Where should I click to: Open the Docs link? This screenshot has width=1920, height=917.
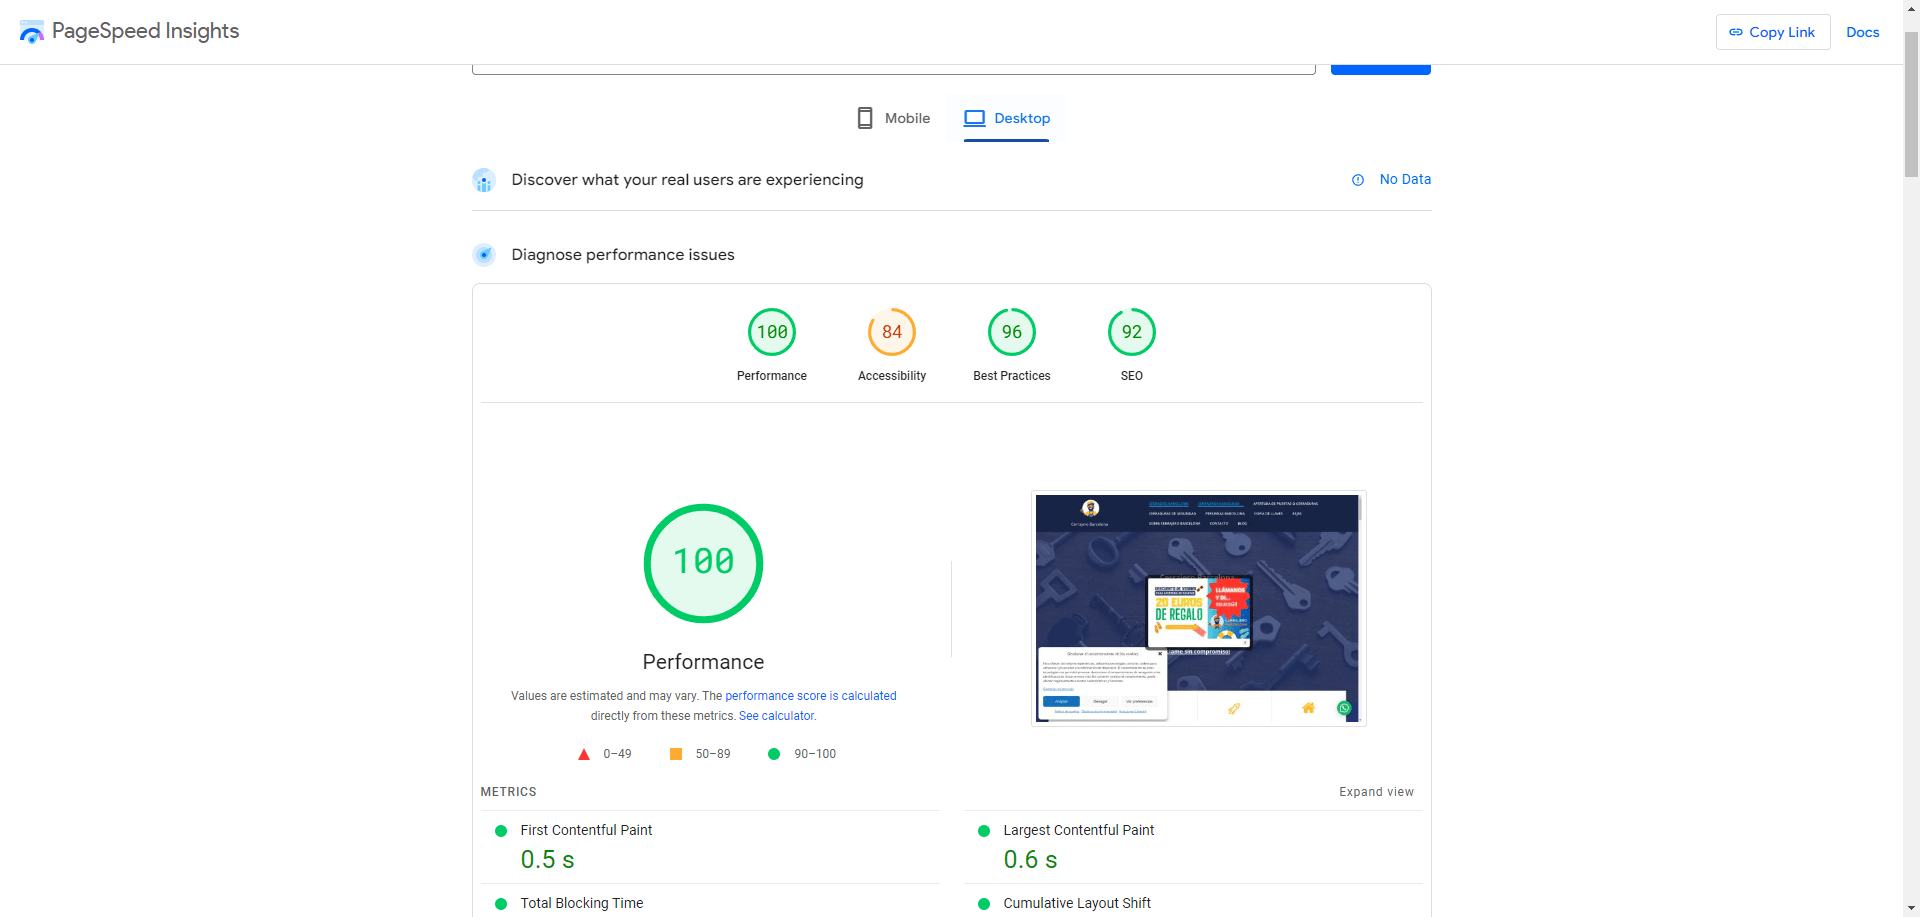point(1862,32)
